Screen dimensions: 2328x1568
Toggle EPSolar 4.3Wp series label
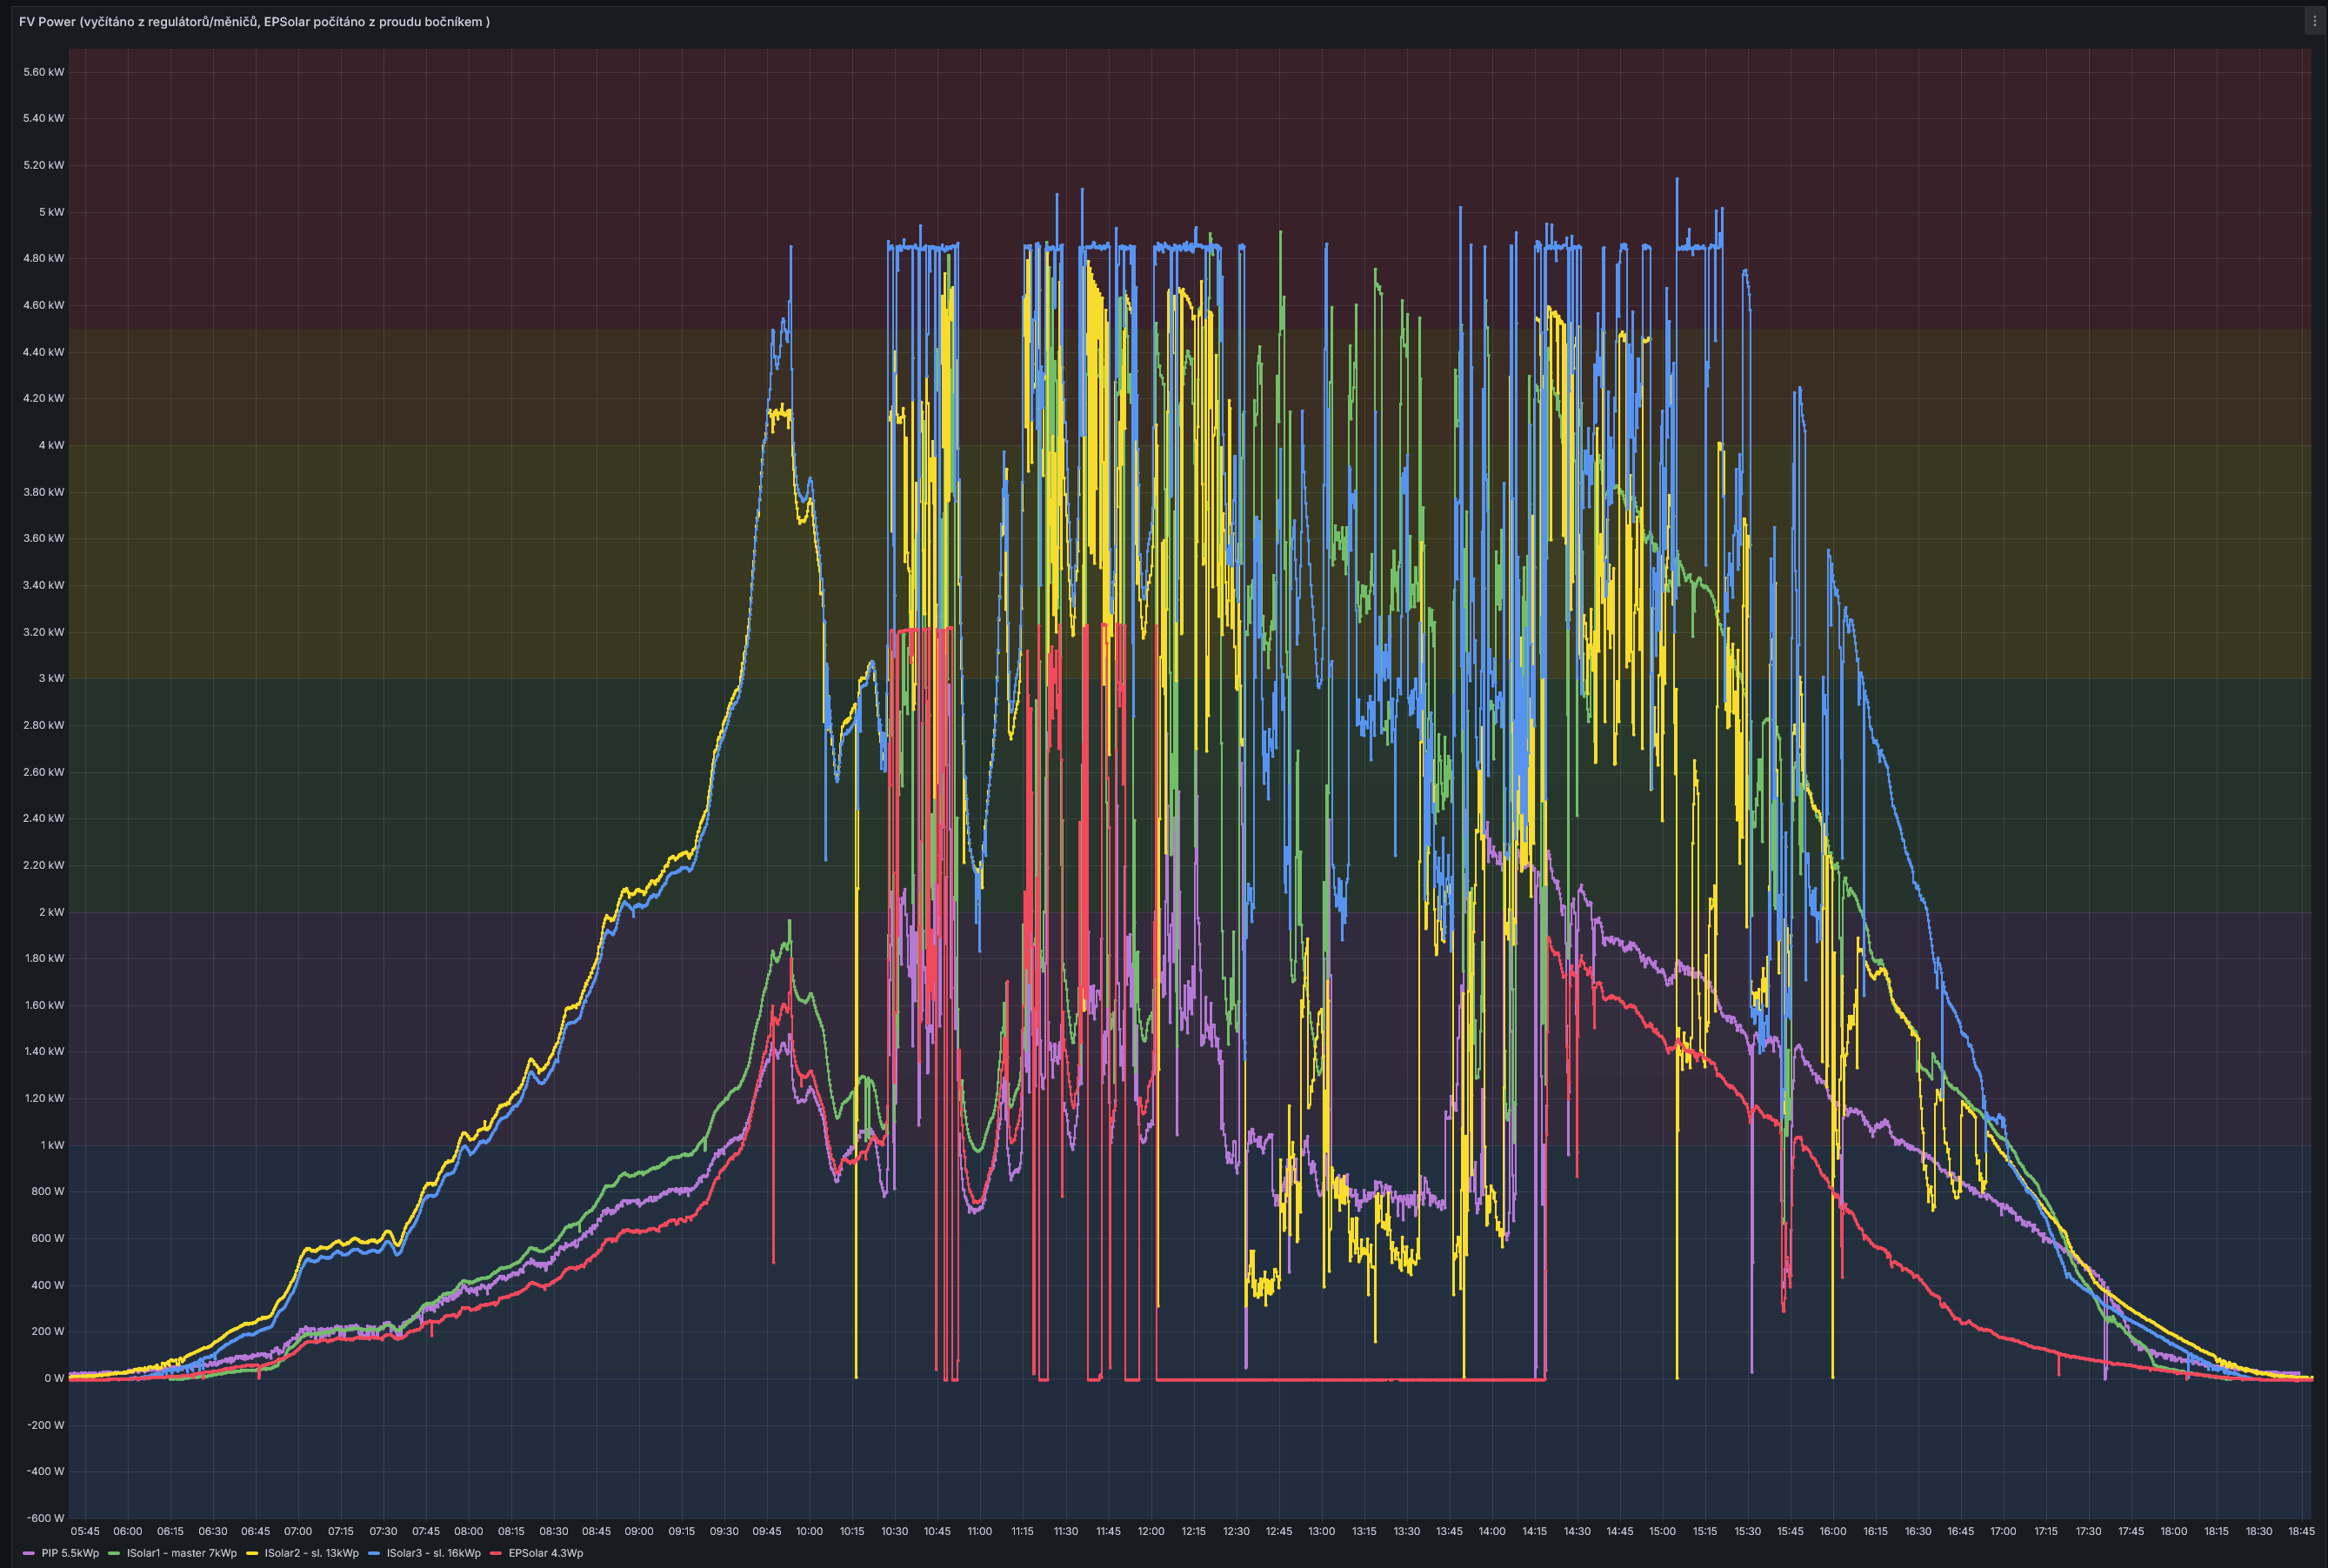(545, 1553)
